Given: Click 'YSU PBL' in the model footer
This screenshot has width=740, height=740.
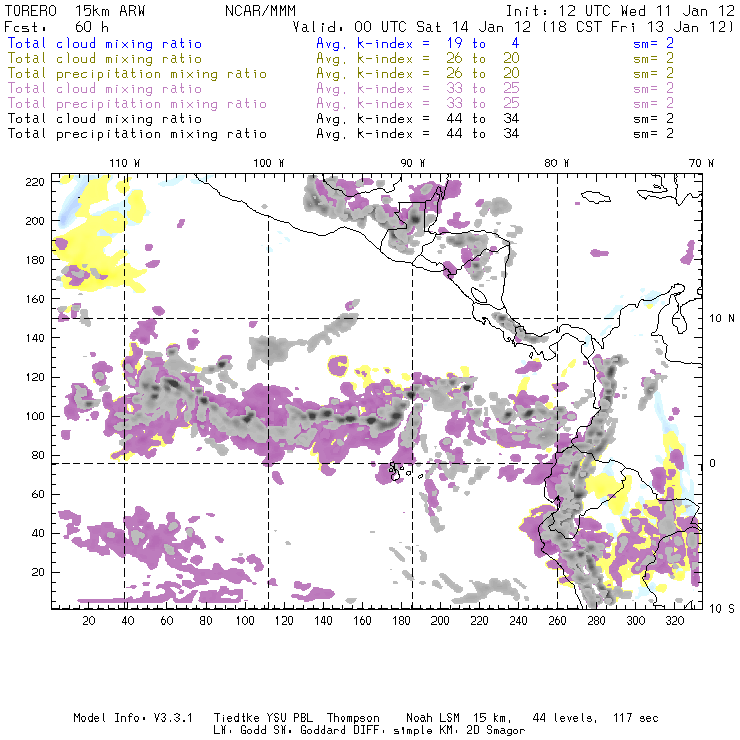Looking at the screenshot, I should tap(289, 718).
